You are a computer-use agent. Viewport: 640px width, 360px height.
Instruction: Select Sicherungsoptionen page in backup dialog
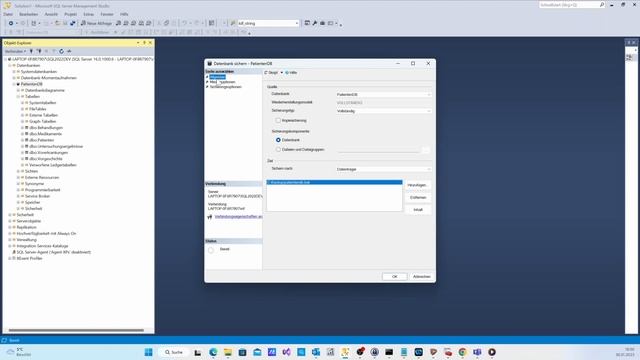click(226, 87)
